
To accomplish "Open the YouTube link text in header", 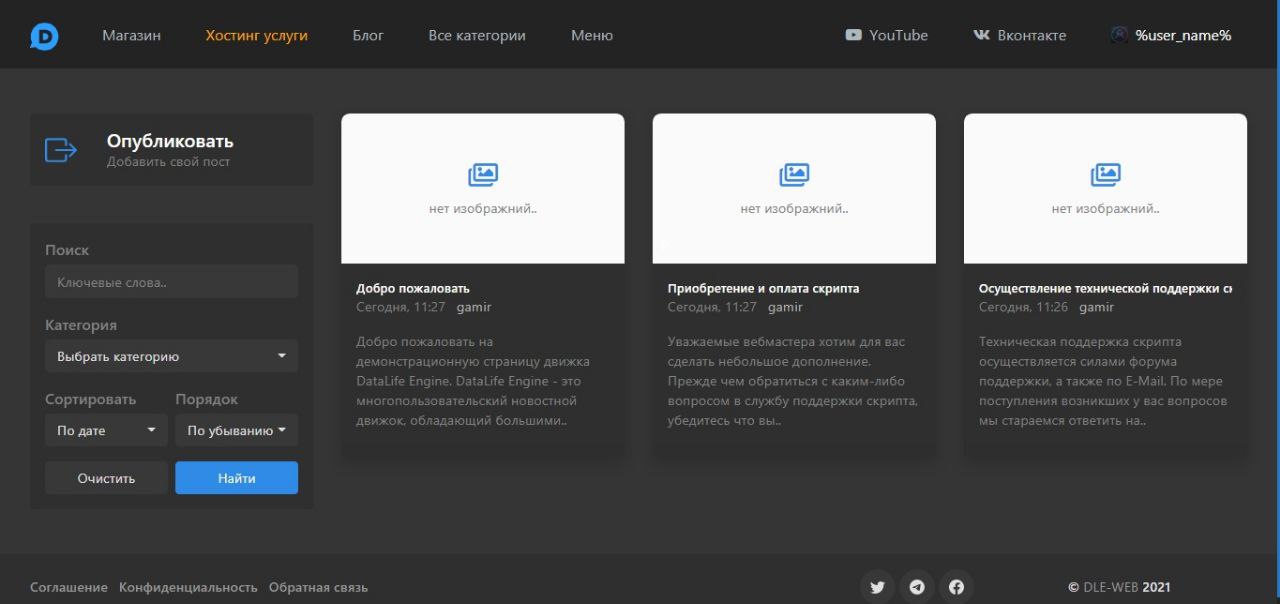I will tap(898, 35).
